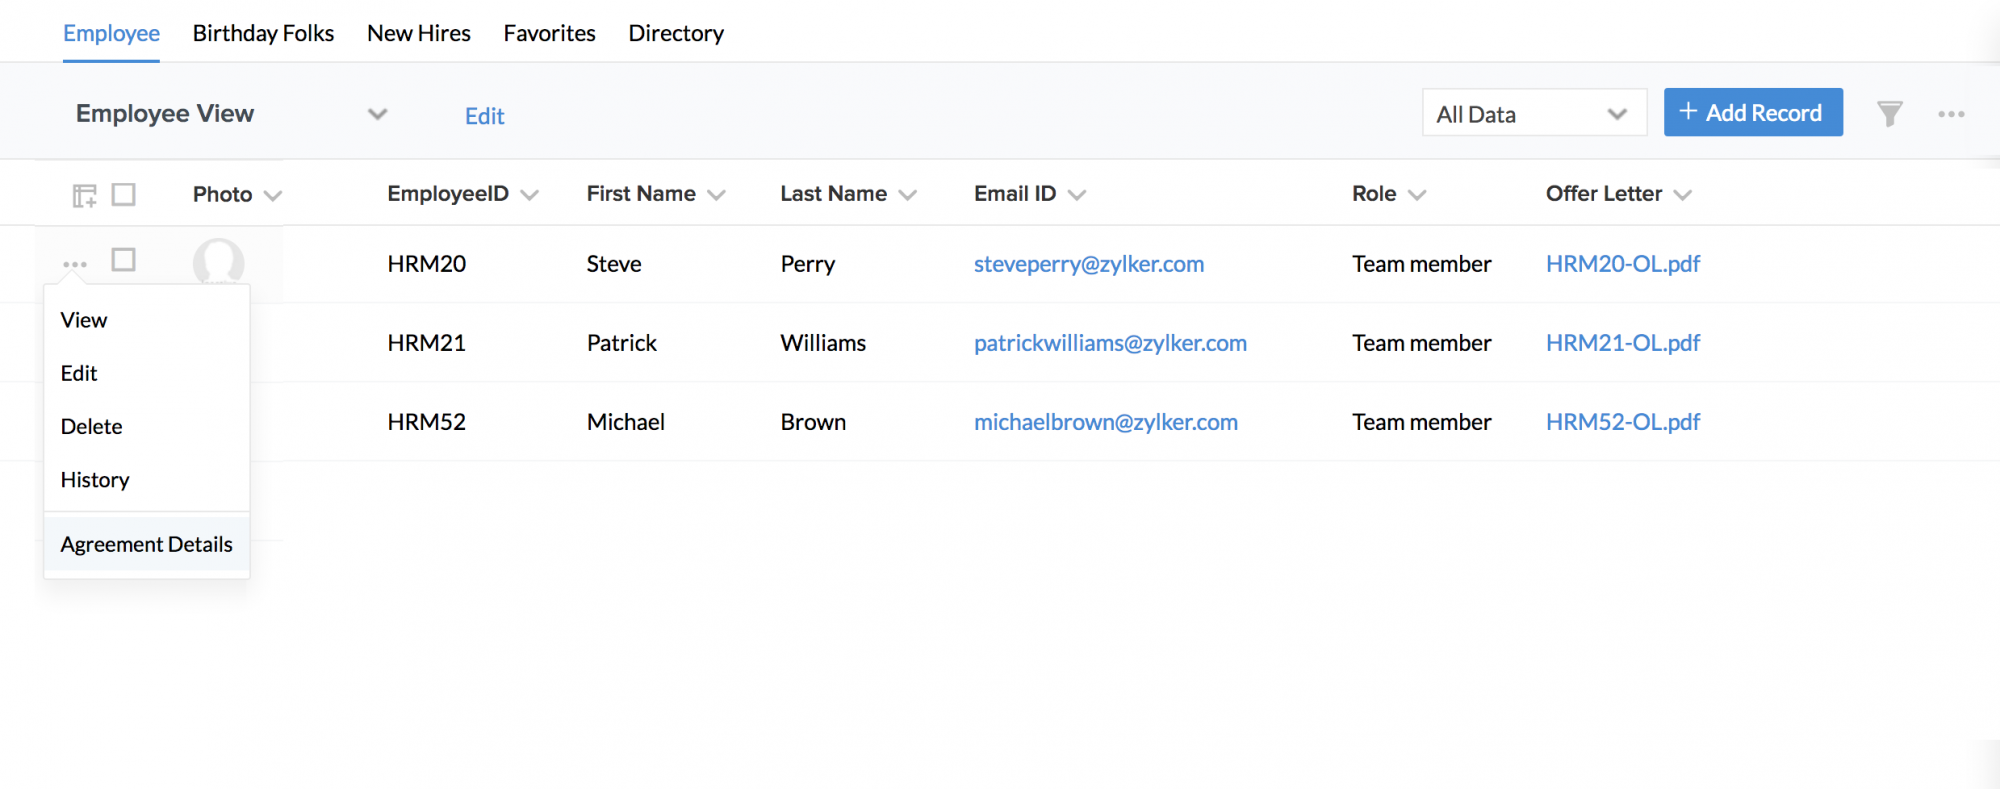The width and height of the screenshot is (2000, 789).
Task: Choose Delete in the row menu
Action: pyautogui.click(x=91, y=426)
